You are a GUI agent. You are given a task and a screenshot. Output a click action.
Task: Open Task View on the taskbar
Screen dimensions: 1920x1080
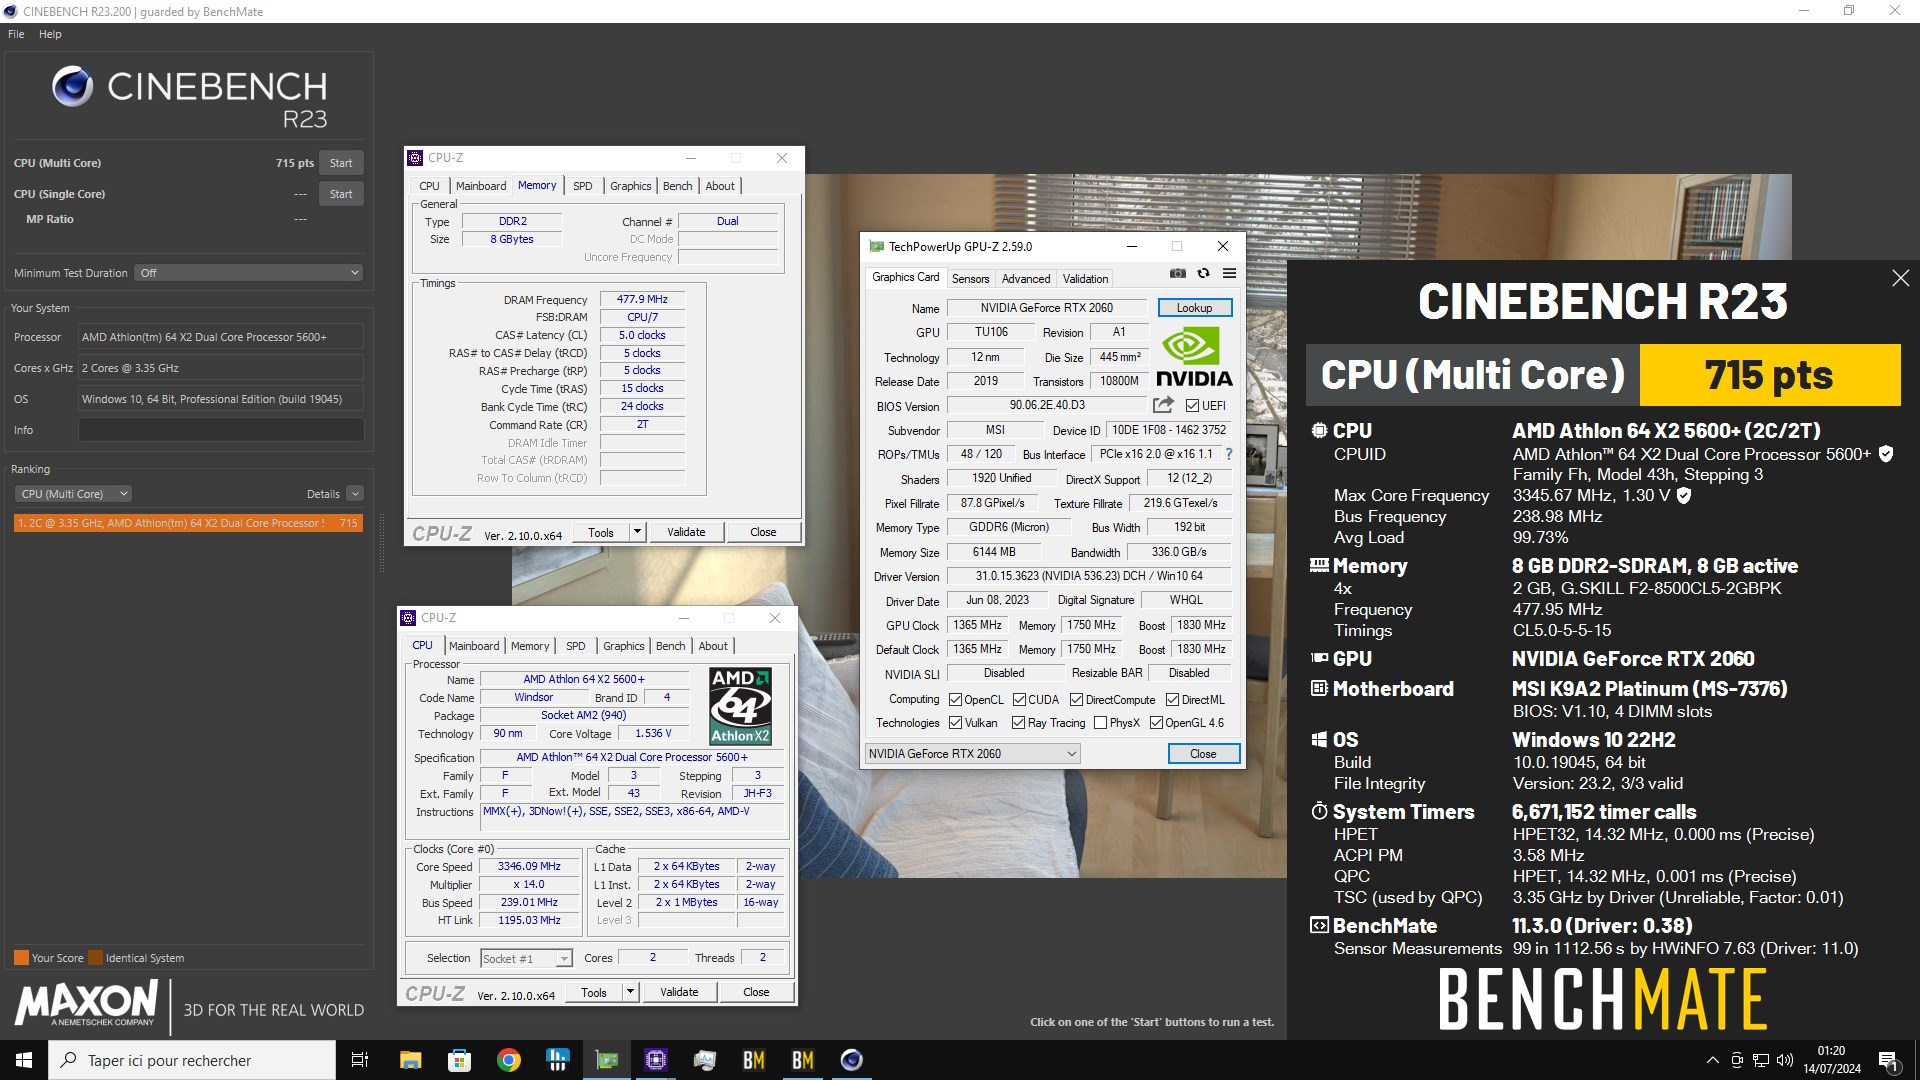tap(360, 1060)
